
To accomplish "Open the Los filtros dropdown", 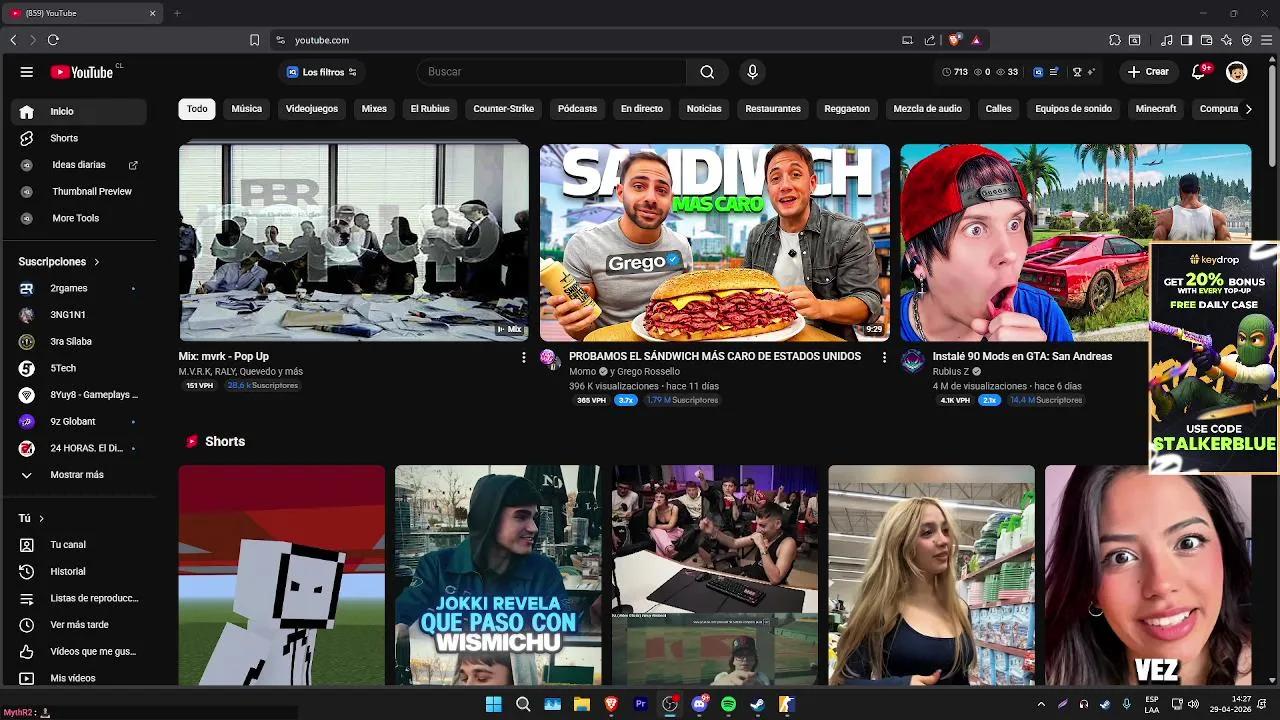I will click(321, 72).
